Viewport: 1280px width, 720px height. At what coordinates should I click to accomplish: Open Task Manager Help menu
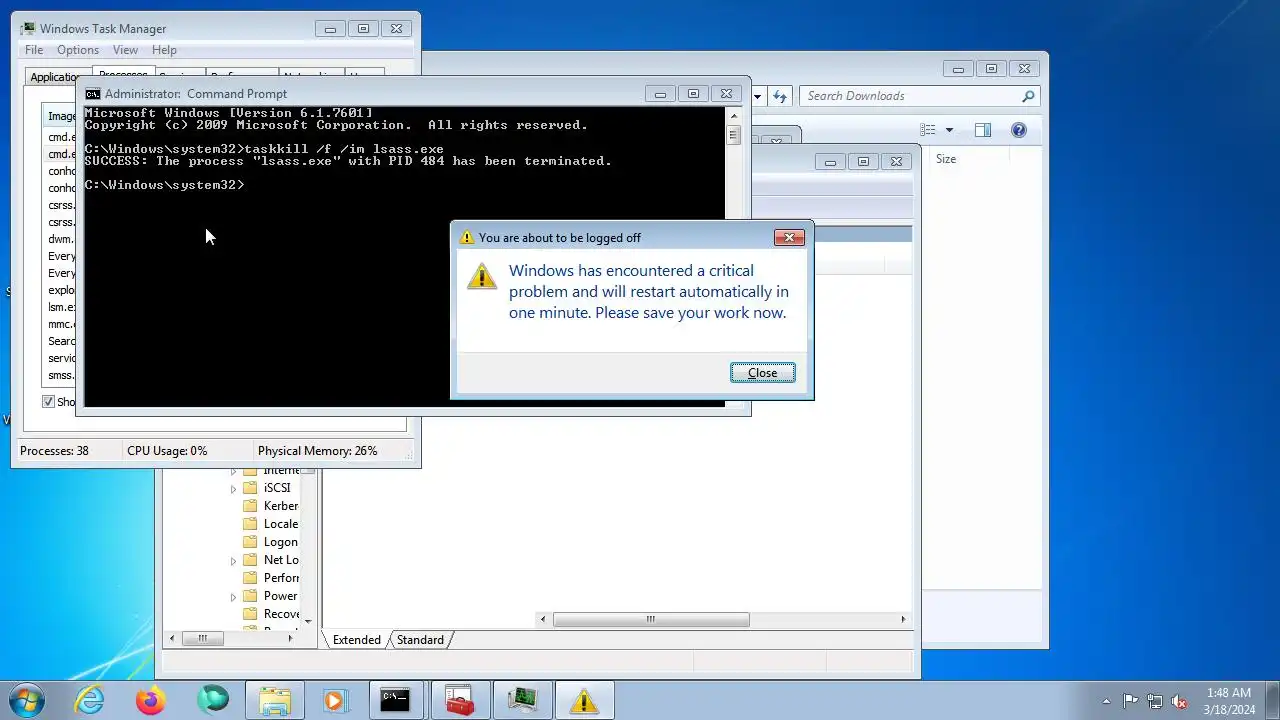pos(164,50)
